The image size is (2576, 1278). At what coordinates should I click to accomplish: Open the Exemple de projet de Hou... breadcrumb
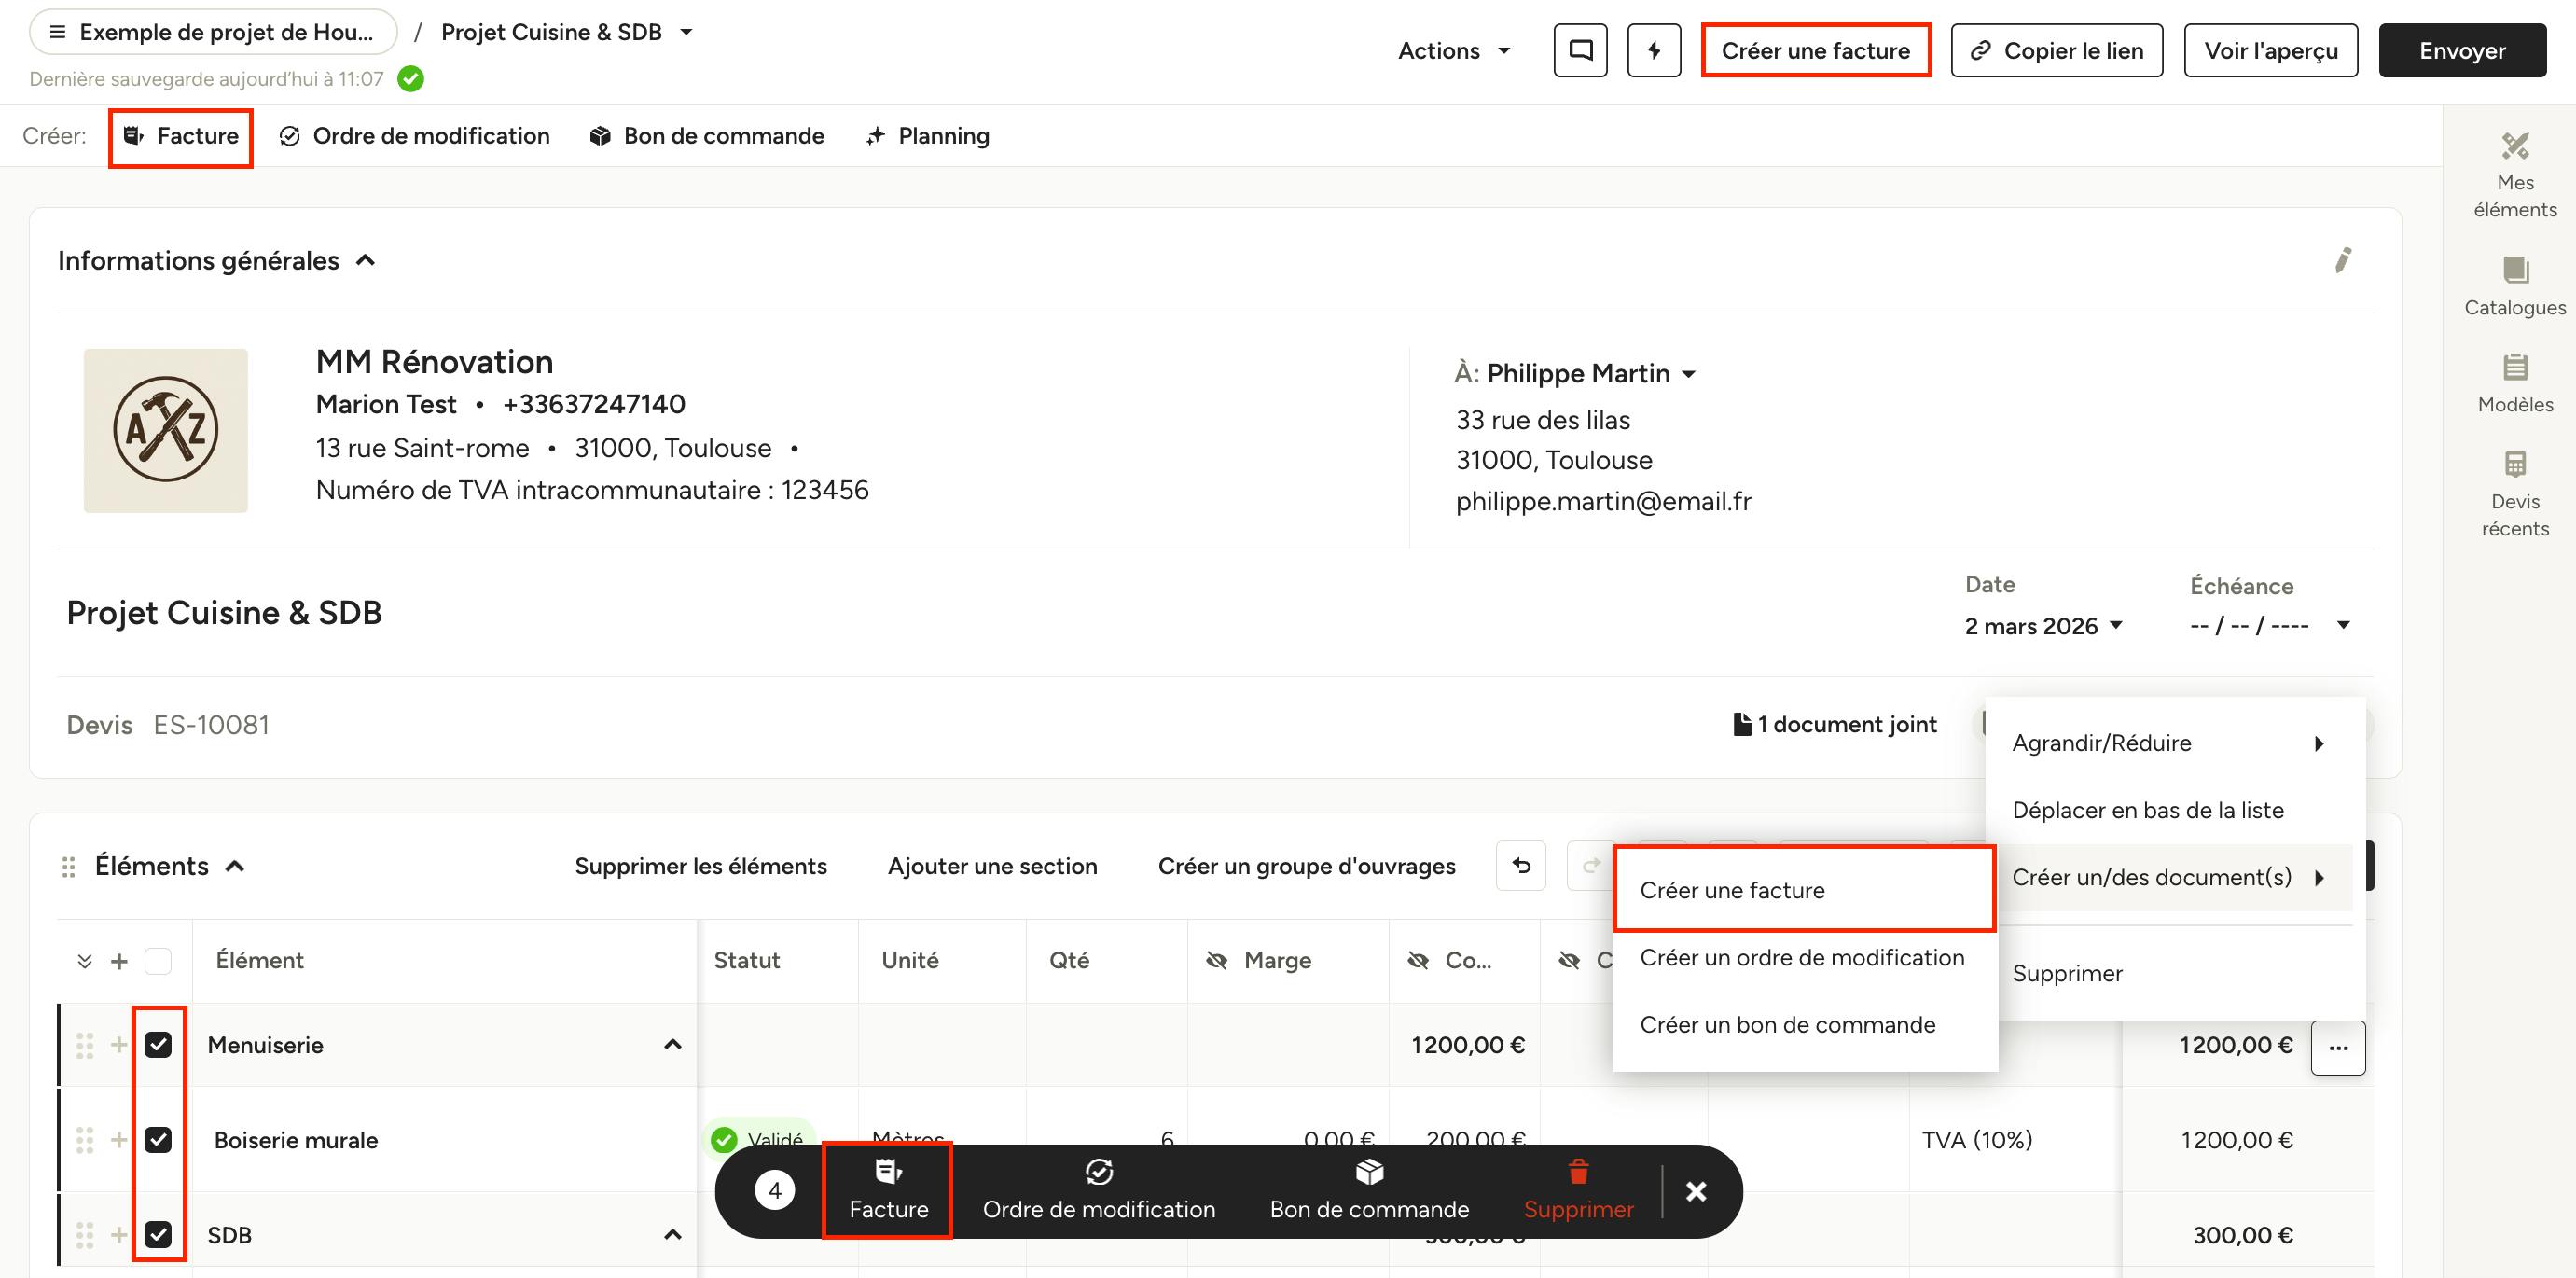[x=212, y=32]
